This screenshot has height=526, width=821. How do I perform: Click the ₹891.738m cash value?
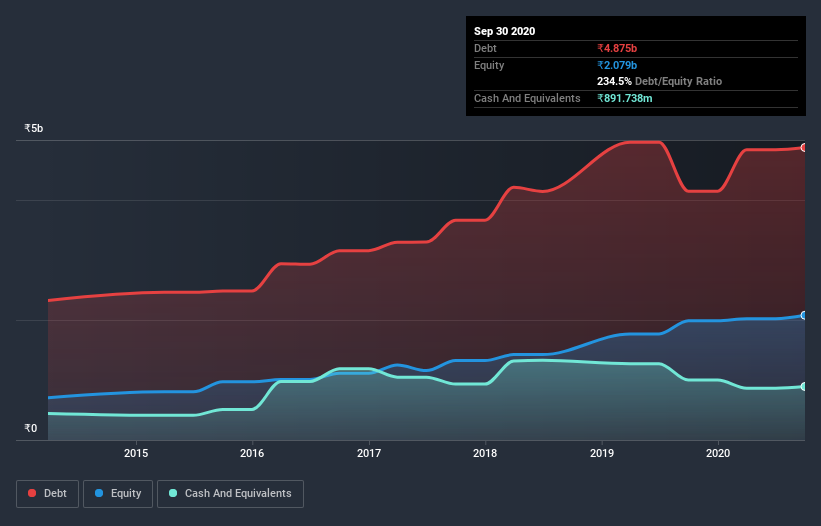pyautogui.click(x=625, y=98)
